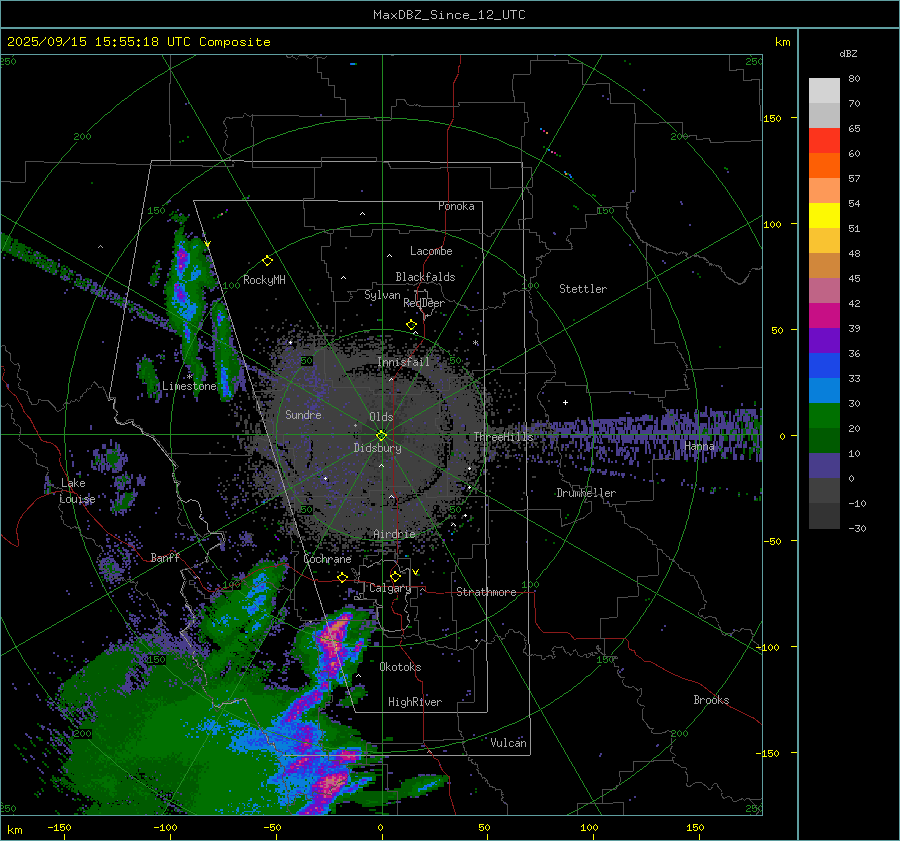The height and width of the screenshot is (841, 900).
Task: Click the Didsbury city label
Action: pyautogui.click(x=377, y=448)
